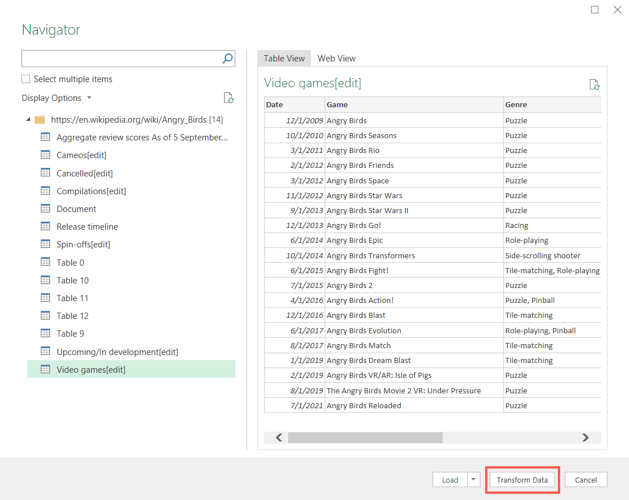Switch to the Table View tab

click(284, 59)
